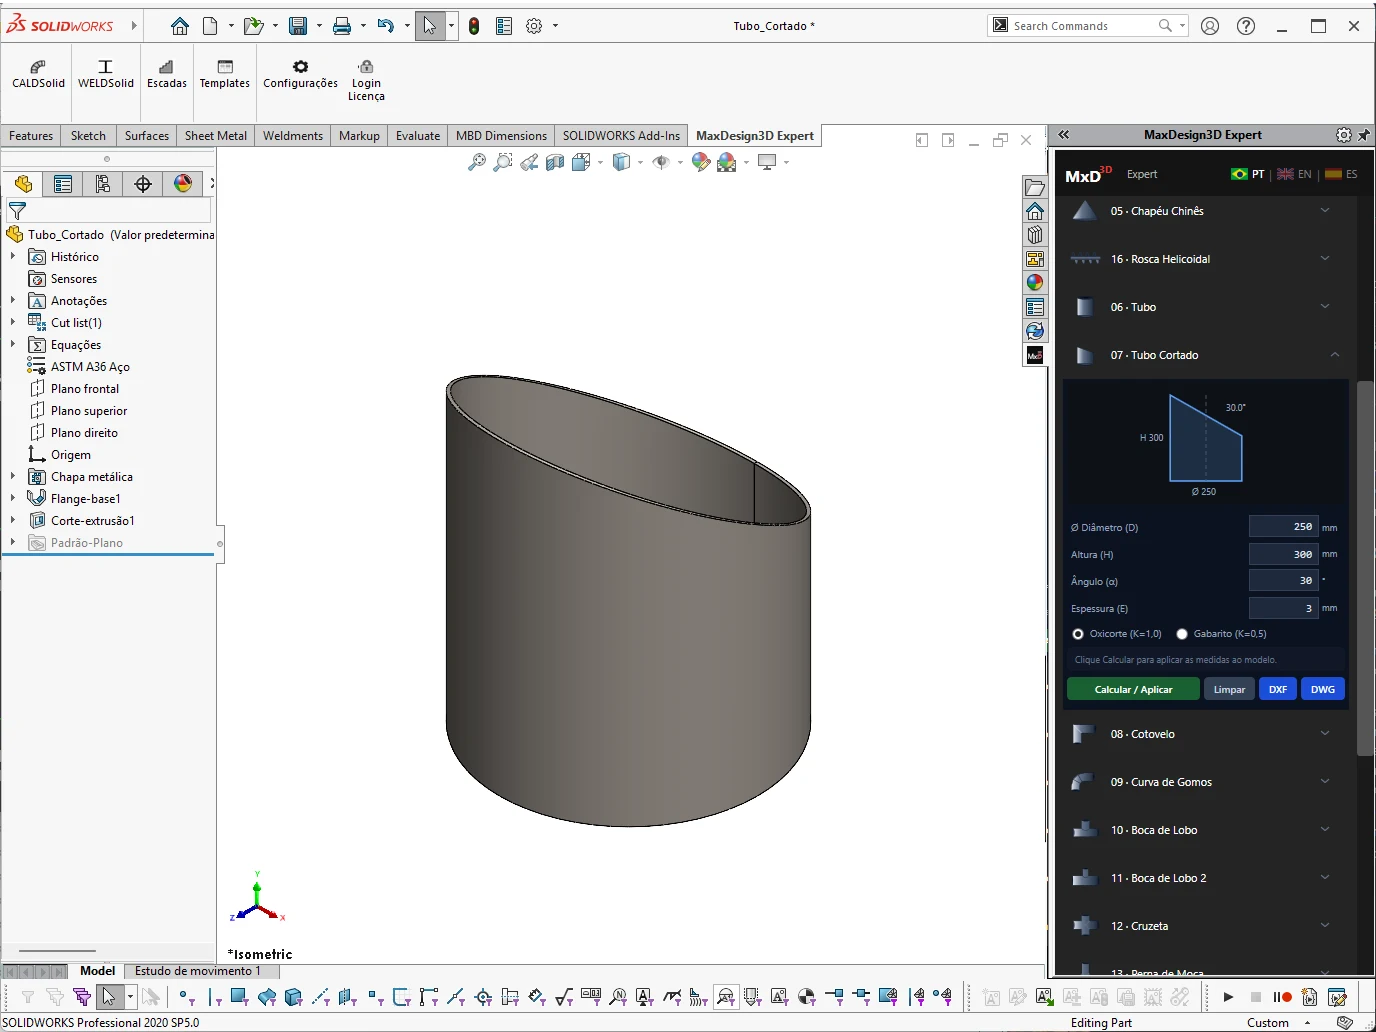The width and height of the screenshot is (1376, 1032).
Task: Click the Diâmetro (D) input field
Action: pos(1284,527)
